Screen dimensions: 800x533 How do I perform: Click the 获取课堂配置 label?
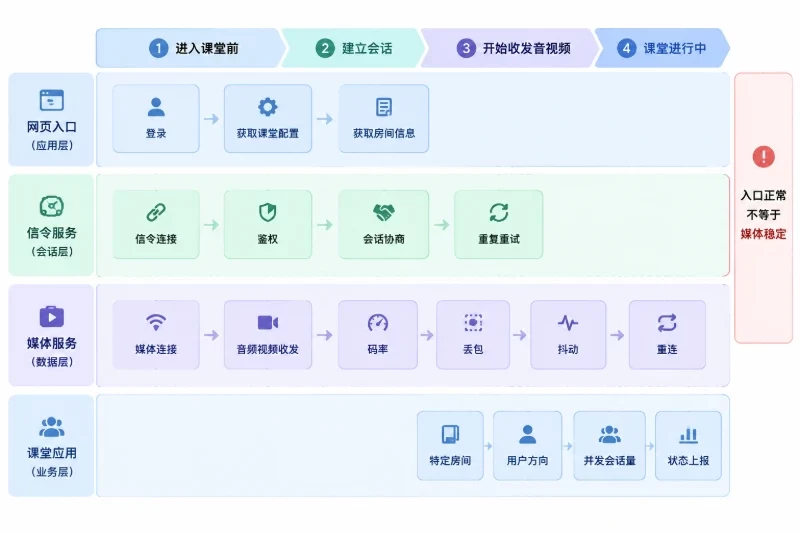pyautogui.click(x=268, y=134)
